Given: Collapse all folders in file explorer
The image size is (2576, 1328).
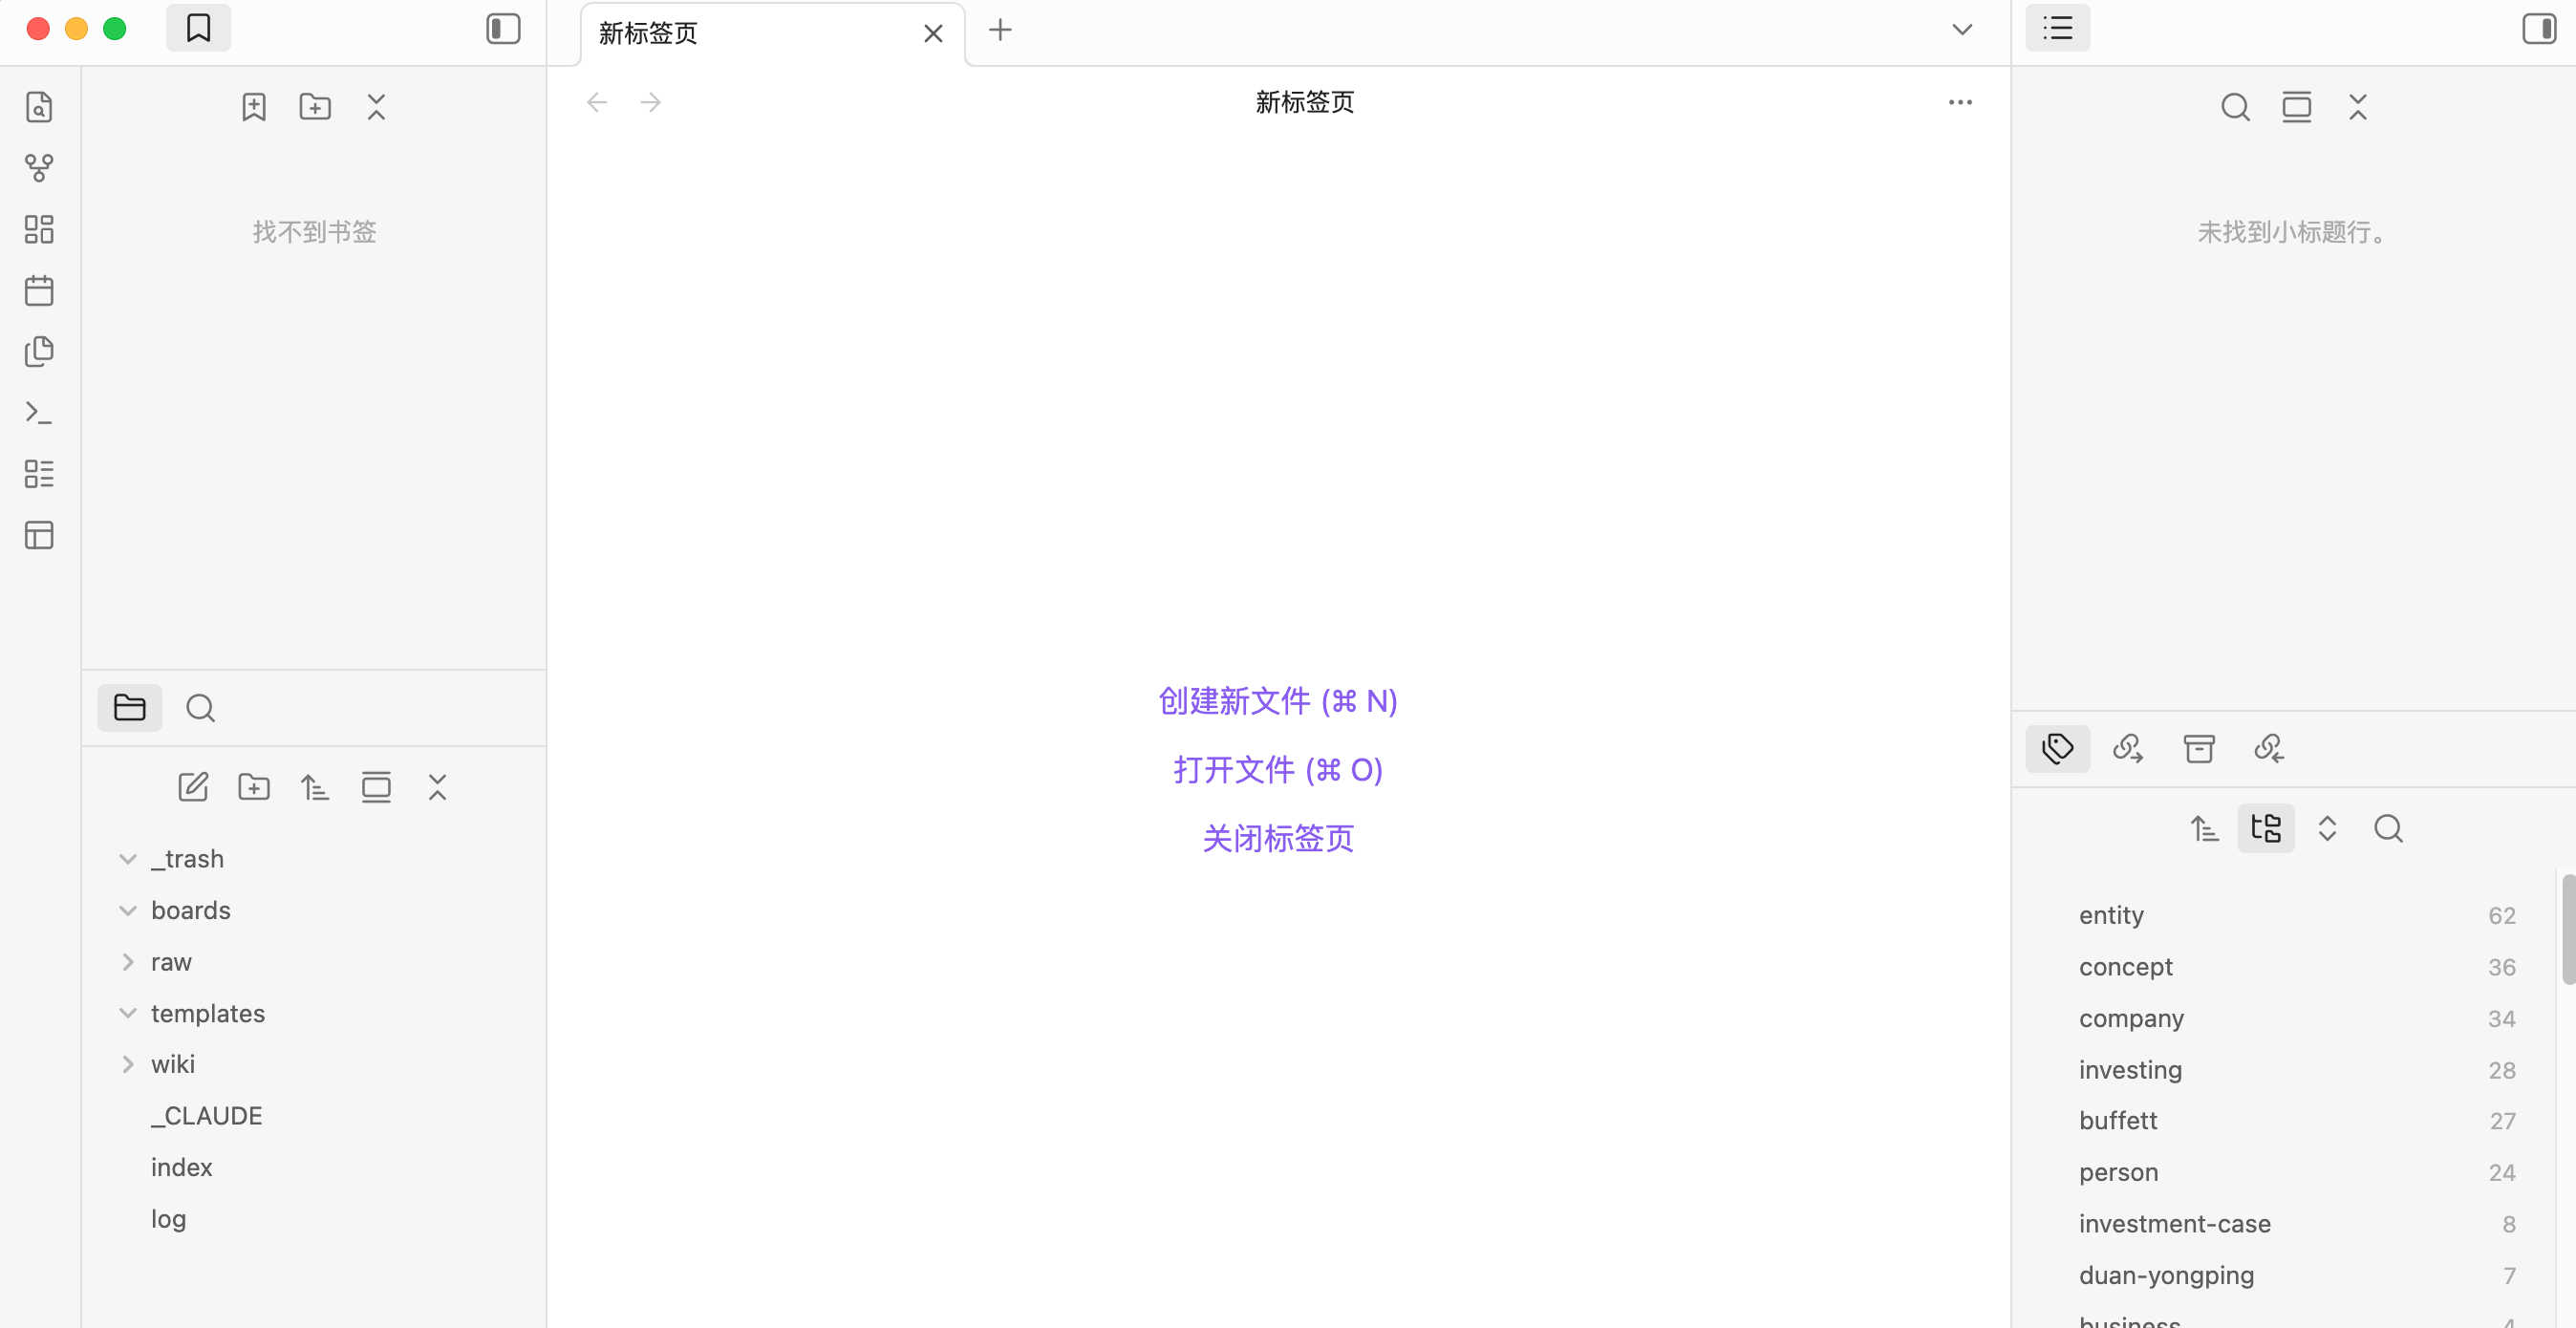Looking at the screenshot, I should pos(437,788).
